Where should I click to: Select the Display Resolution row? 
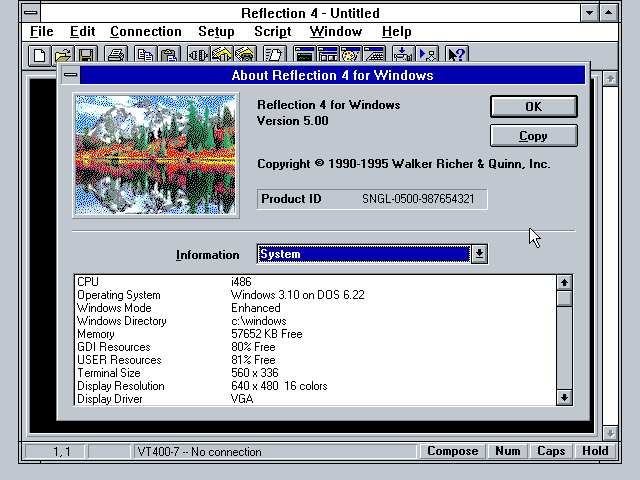(315, 386)
